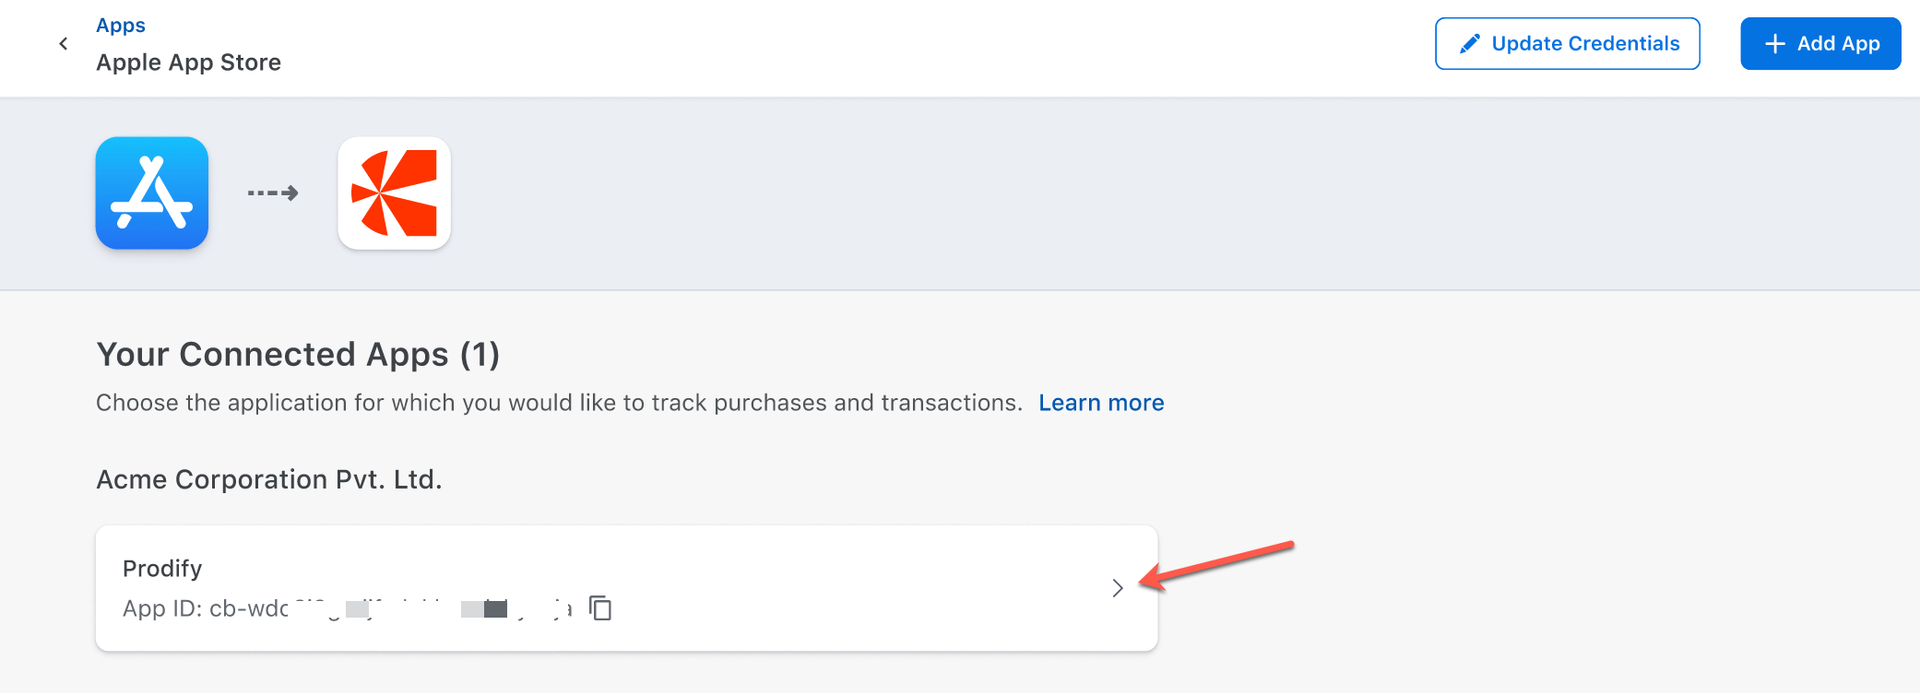
Task: Click the Acme Corporation Pvt. Ltd. label
Action: (x=268, y=479)
